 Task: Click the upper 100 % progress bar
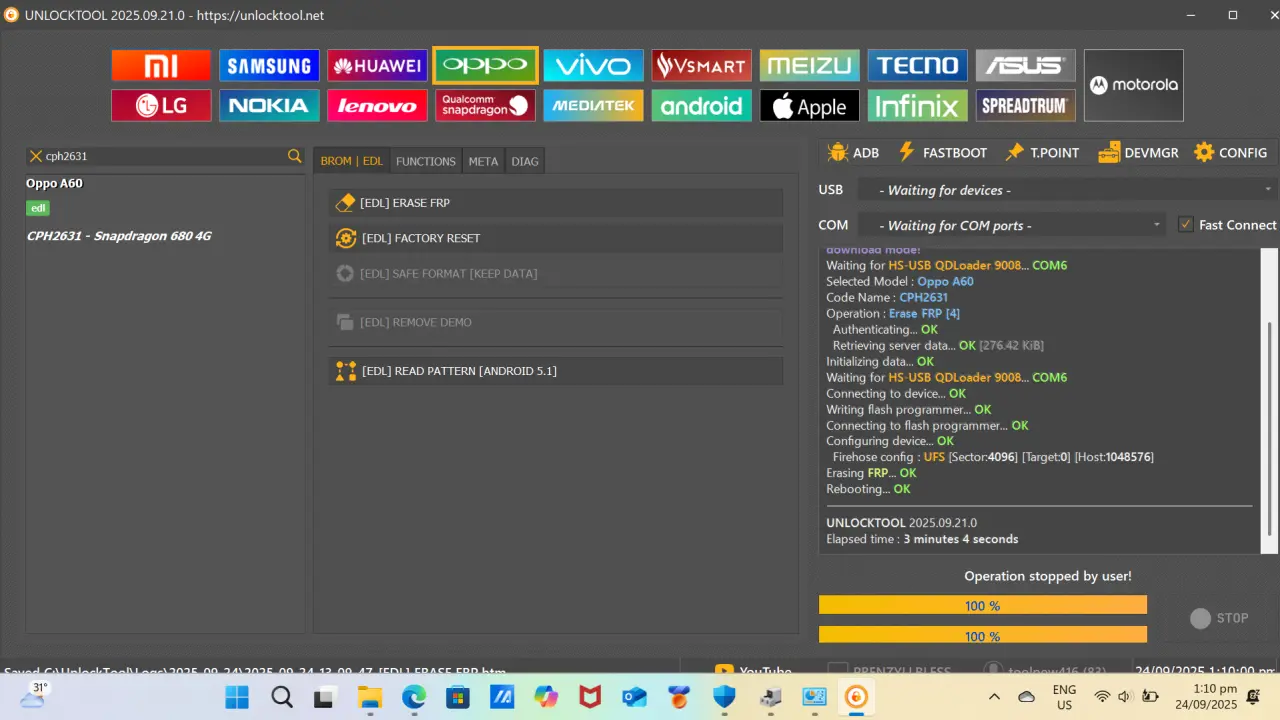click(x=982, y=605)
